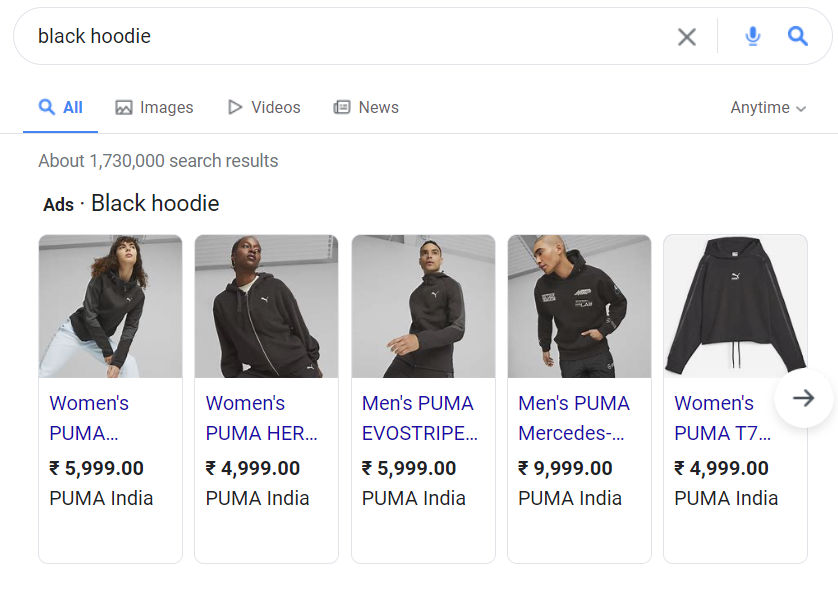Screen dimensions: 838x598
Task: Switch to the Videos tab
Action: (264, 107)
